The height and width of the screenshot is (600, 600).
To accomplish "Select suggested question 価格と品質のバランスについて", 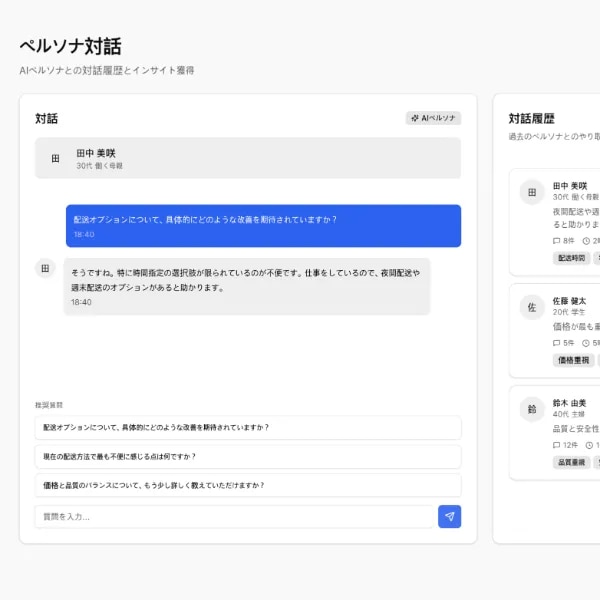I will click(248, 485).
